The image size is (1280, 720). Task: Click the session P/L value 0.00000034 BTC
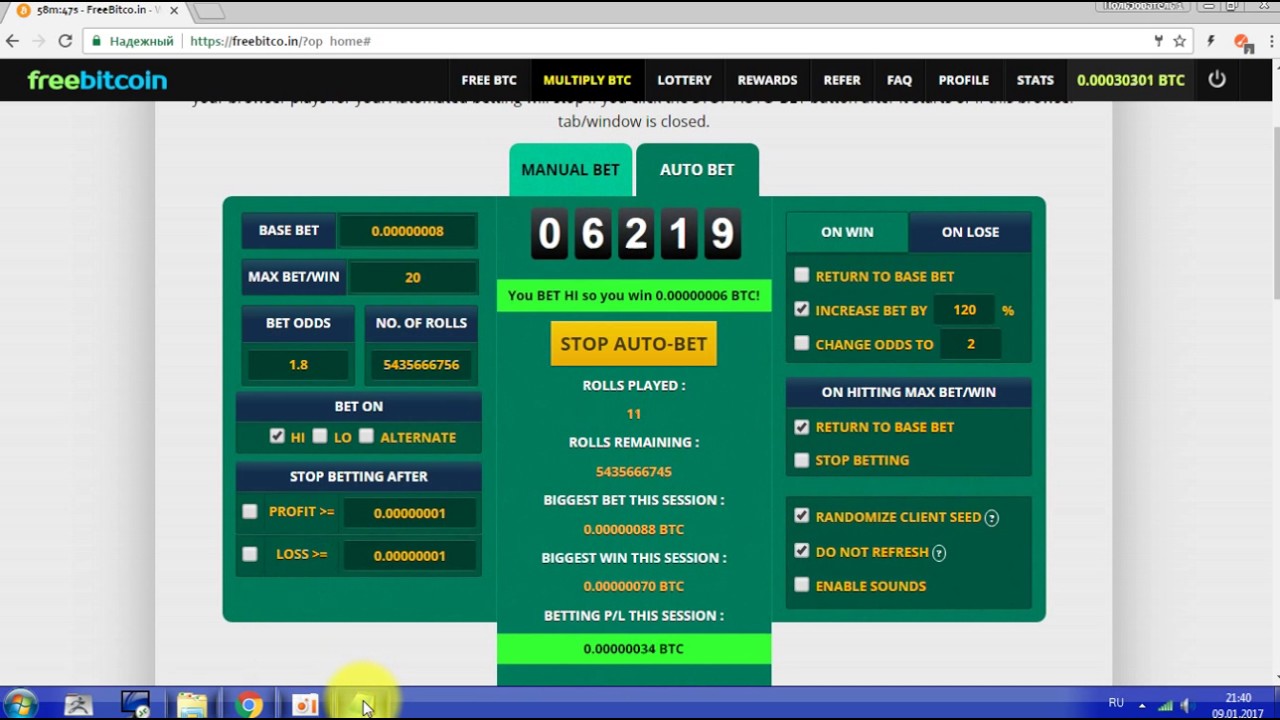click(634, 649)
